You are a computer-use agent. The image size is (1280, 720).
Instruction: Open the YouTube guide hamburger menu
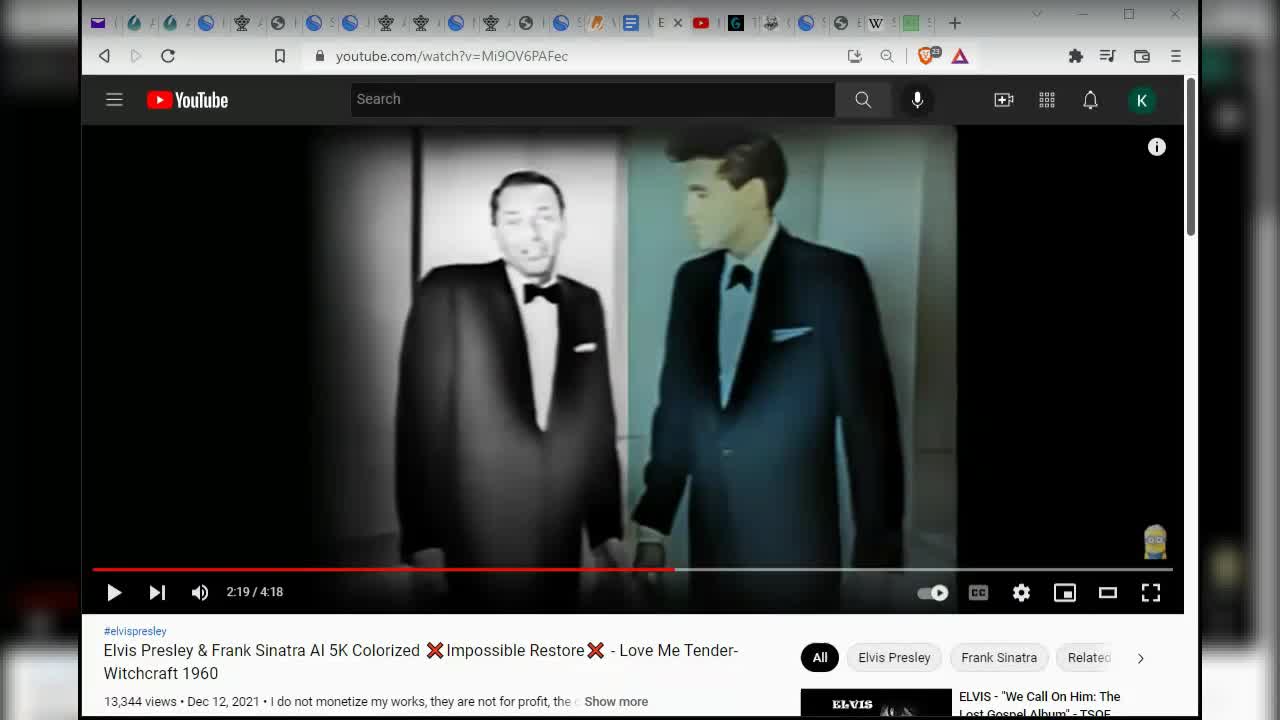[114, 100]
